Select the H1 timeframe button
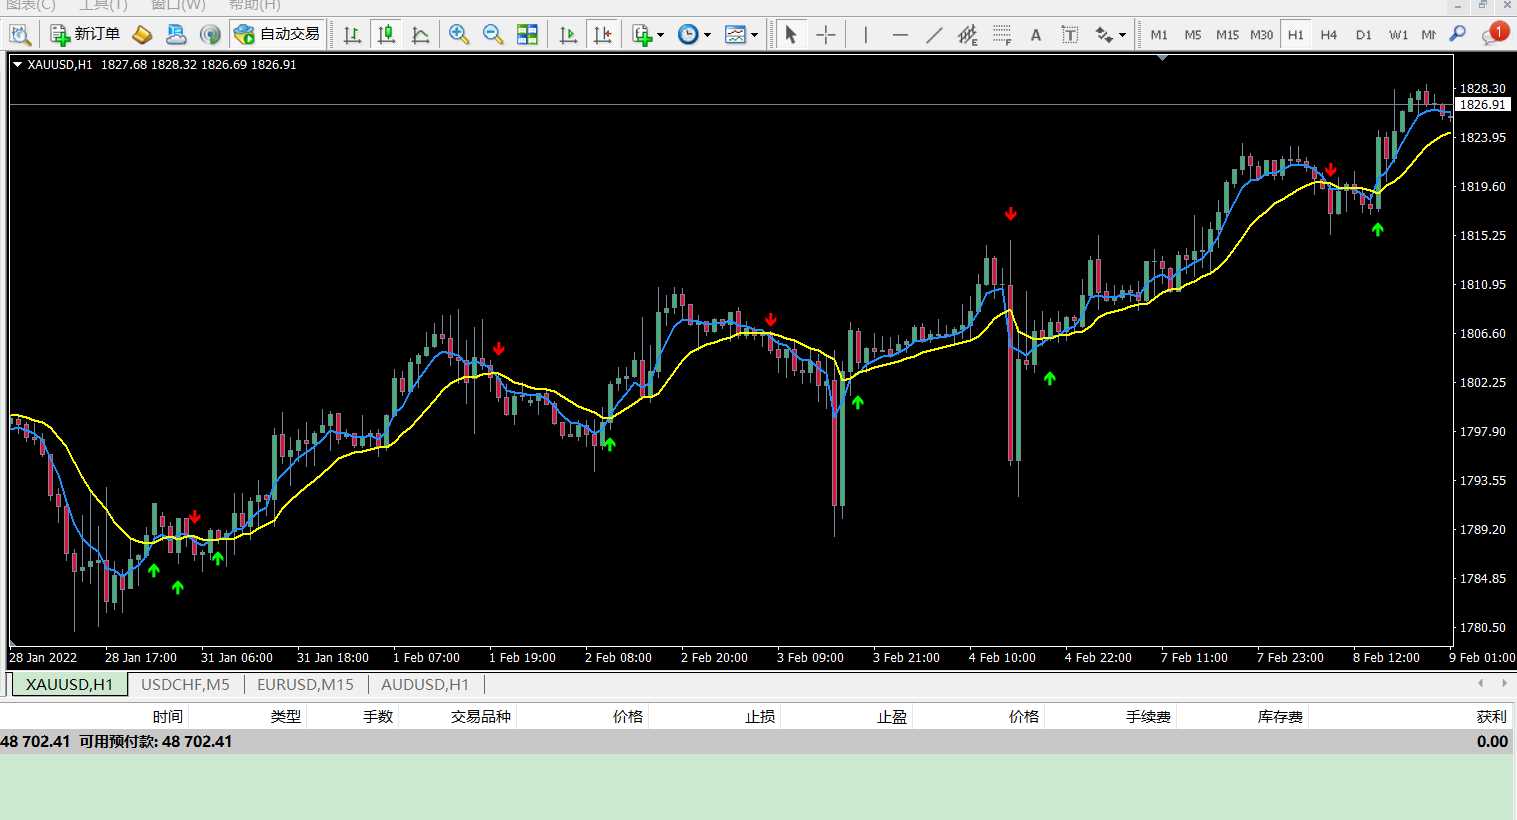Image resolution: width=1517 pixels, height=820 pixels. click(x=1296, y=35)
